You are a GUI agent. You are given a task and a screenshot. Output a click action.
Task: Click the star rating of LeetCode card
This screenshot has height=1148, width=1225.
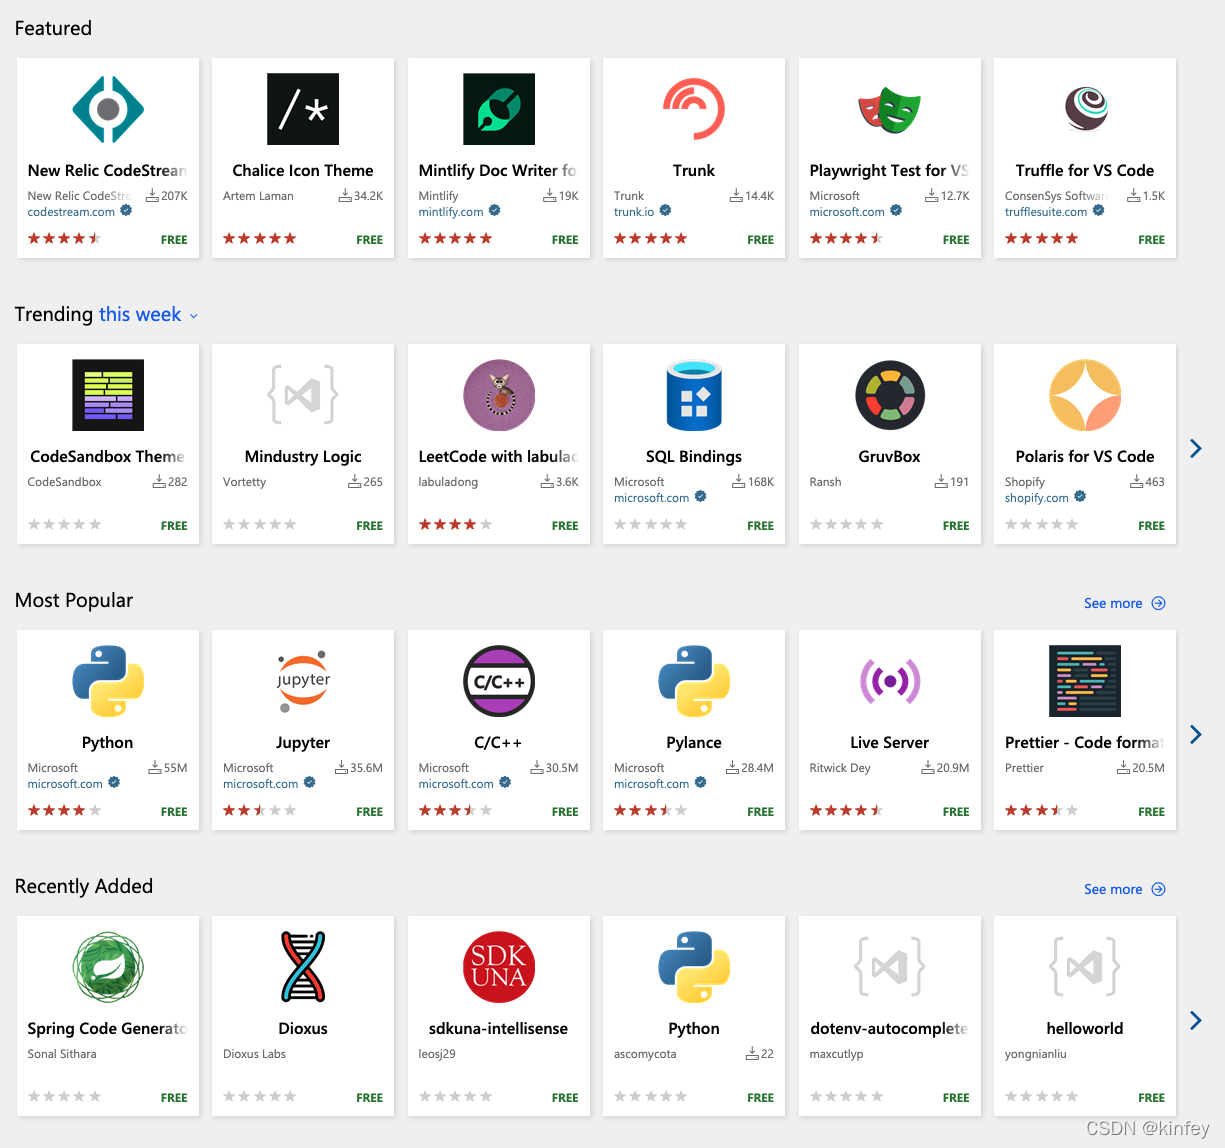coord(455,524)
